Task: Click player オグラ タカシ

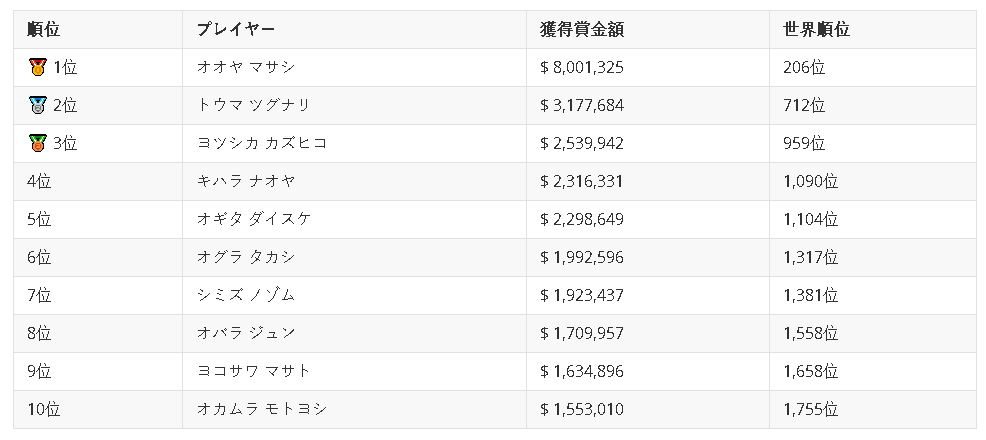Action: point(246,258)
